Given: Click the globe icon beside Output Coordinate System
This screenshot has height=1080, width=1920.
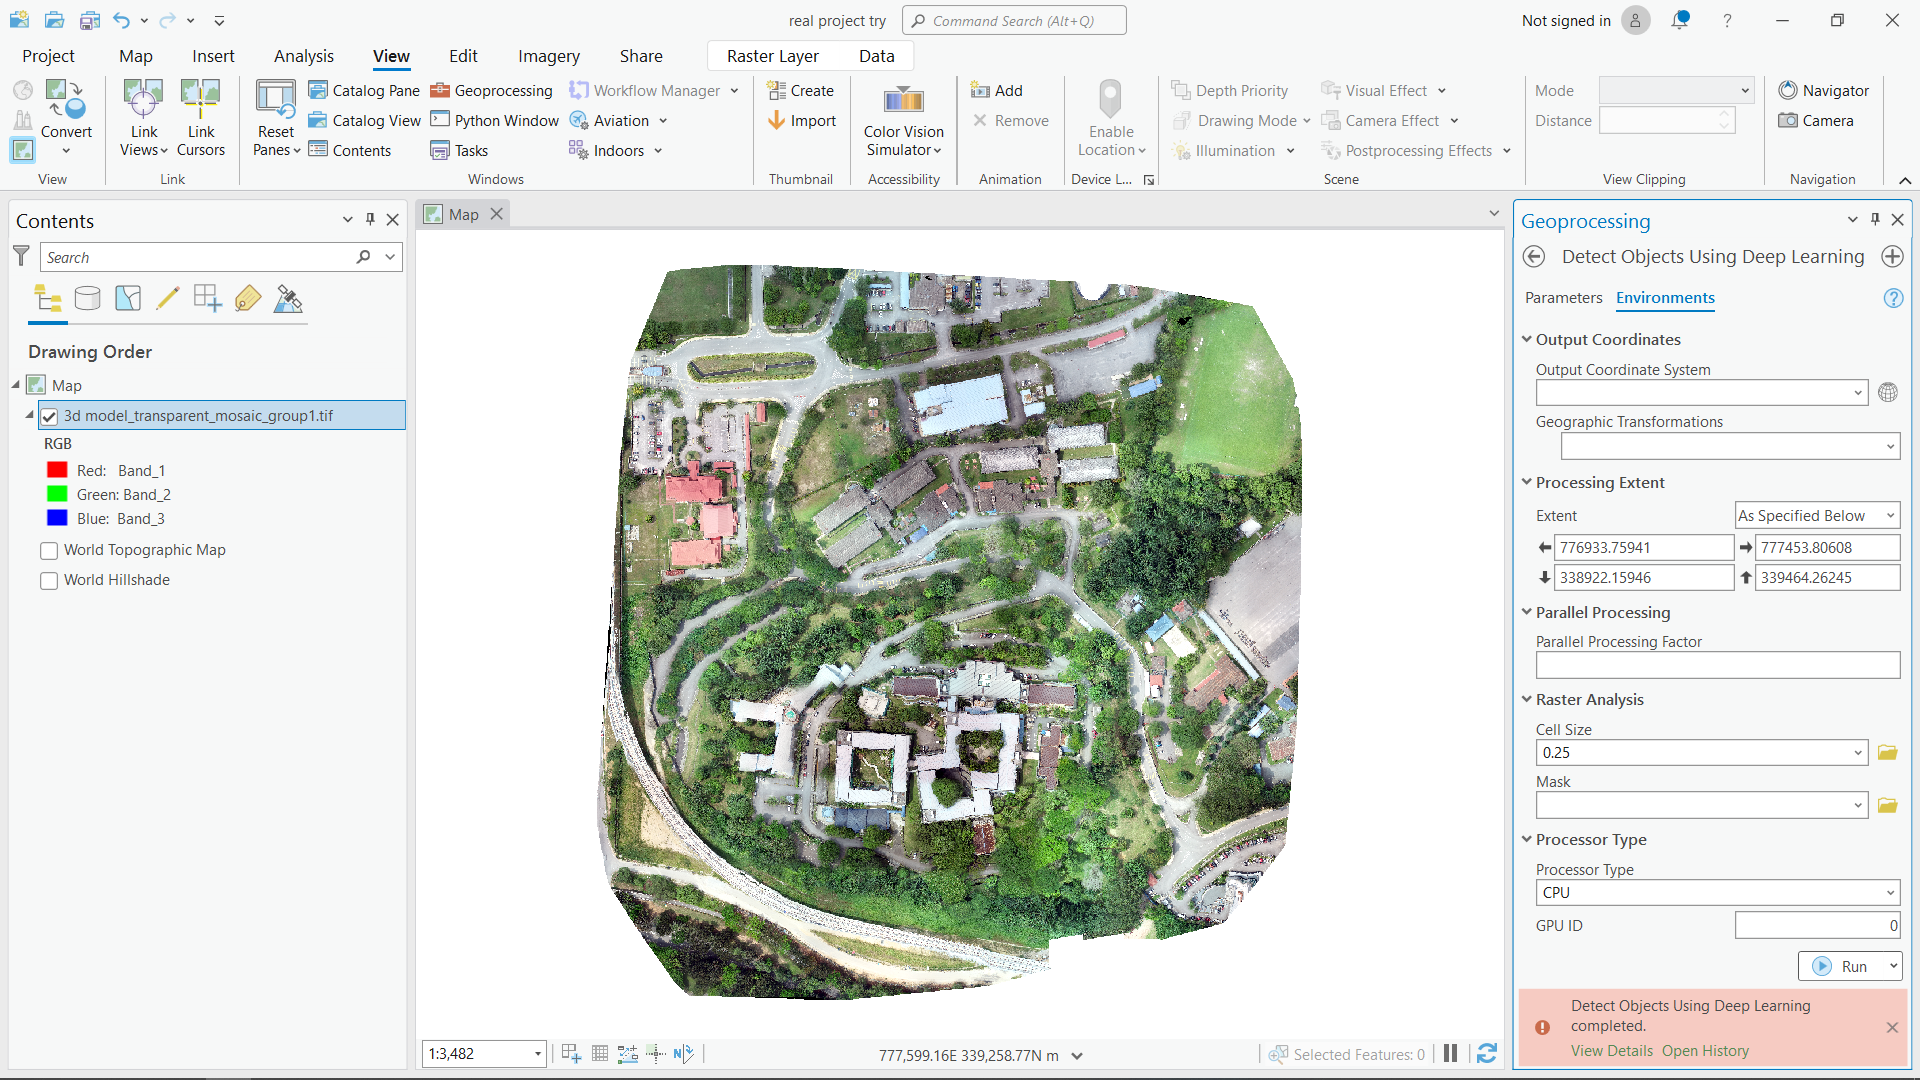Looking at the screenshot, I should 1888,392.
